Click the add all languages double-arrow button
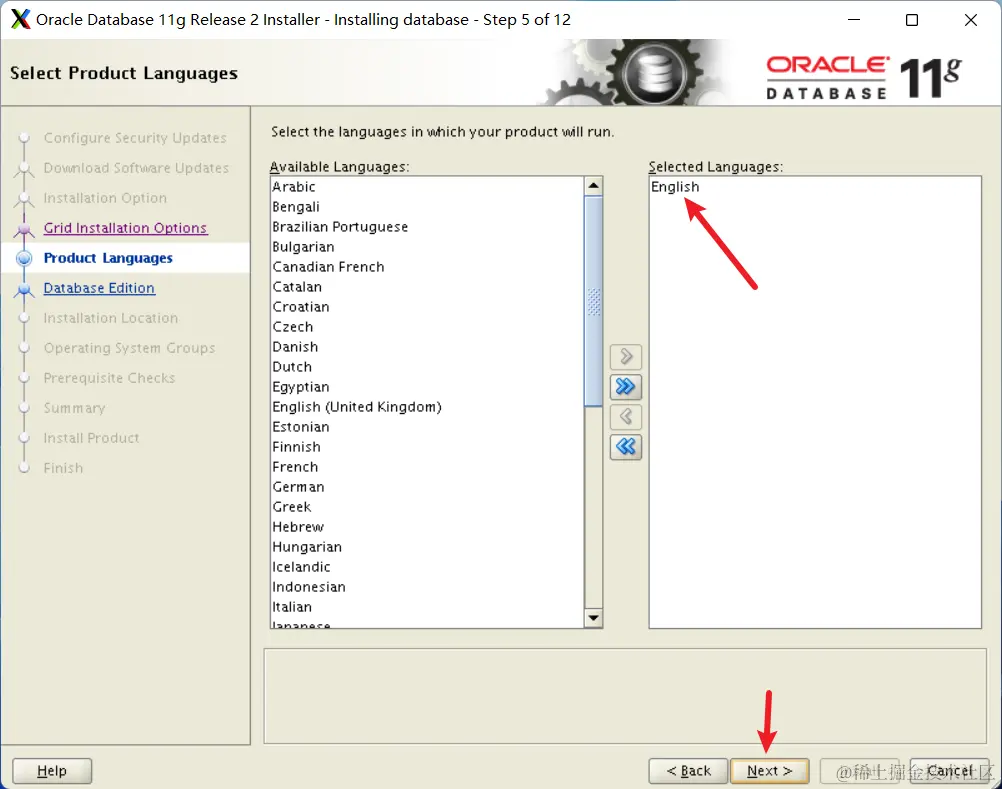1002x789 pixels. (x=626, y=387)
